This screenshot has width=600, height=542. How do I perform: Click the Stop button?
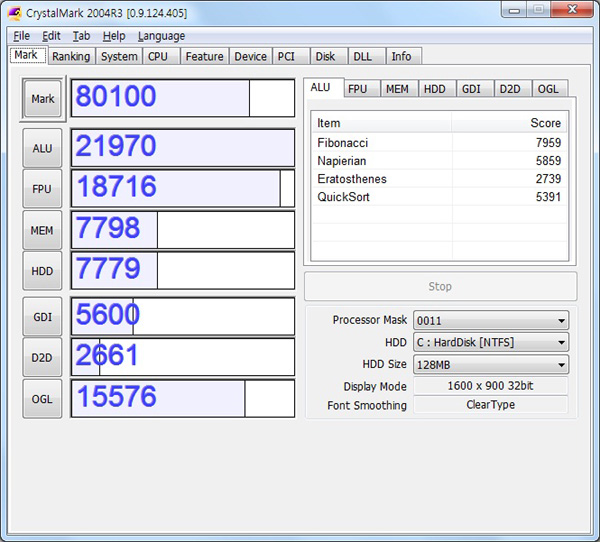click(440, 286)
